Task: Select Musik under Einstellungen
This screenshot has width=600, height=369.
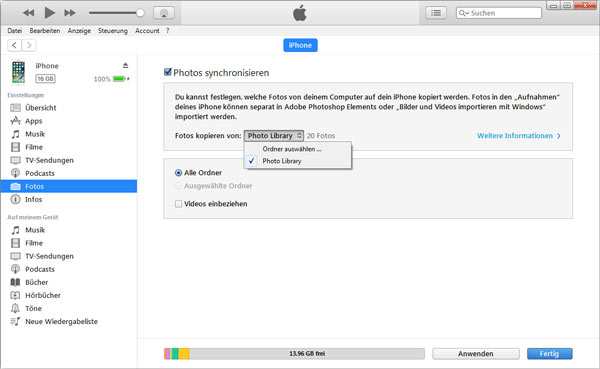Action: point(69,134)
